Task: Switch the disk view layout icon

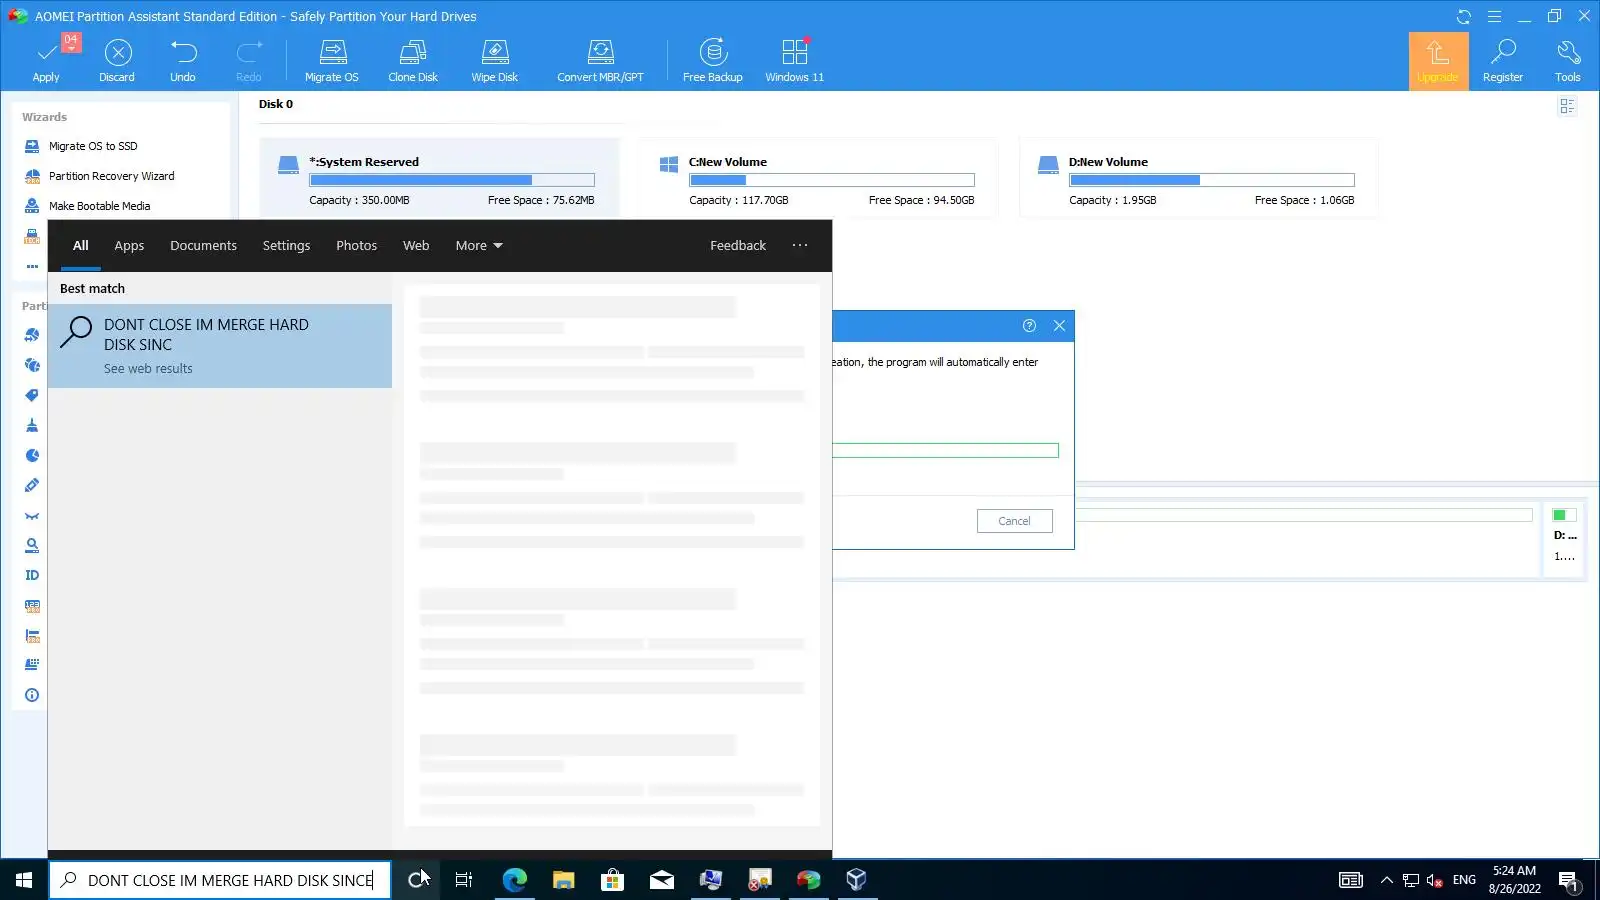Action: [1567, 106]
